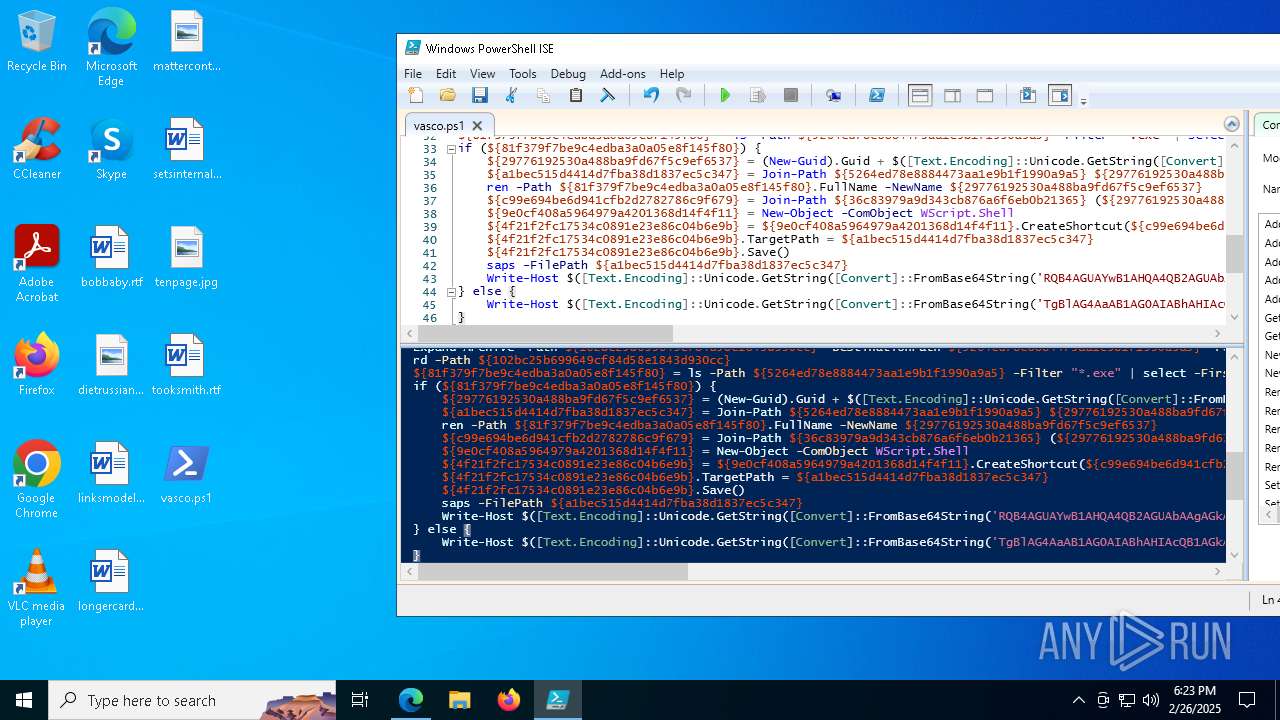The image size is (1280, 720).
Task: Click the New script toolbar icon
Action: 416,96
